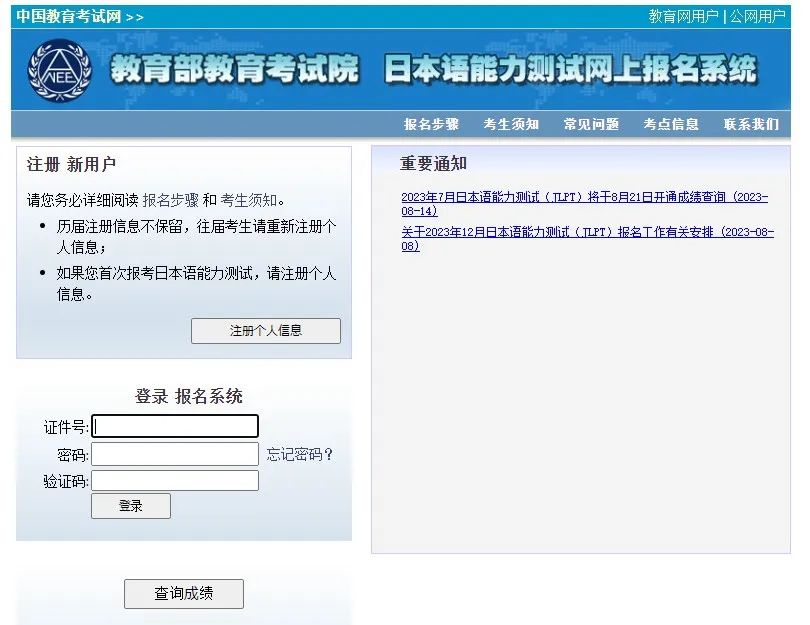Go to 常见问题 in the navigation bar
810x625 pixels.
[x=591, y=124]
